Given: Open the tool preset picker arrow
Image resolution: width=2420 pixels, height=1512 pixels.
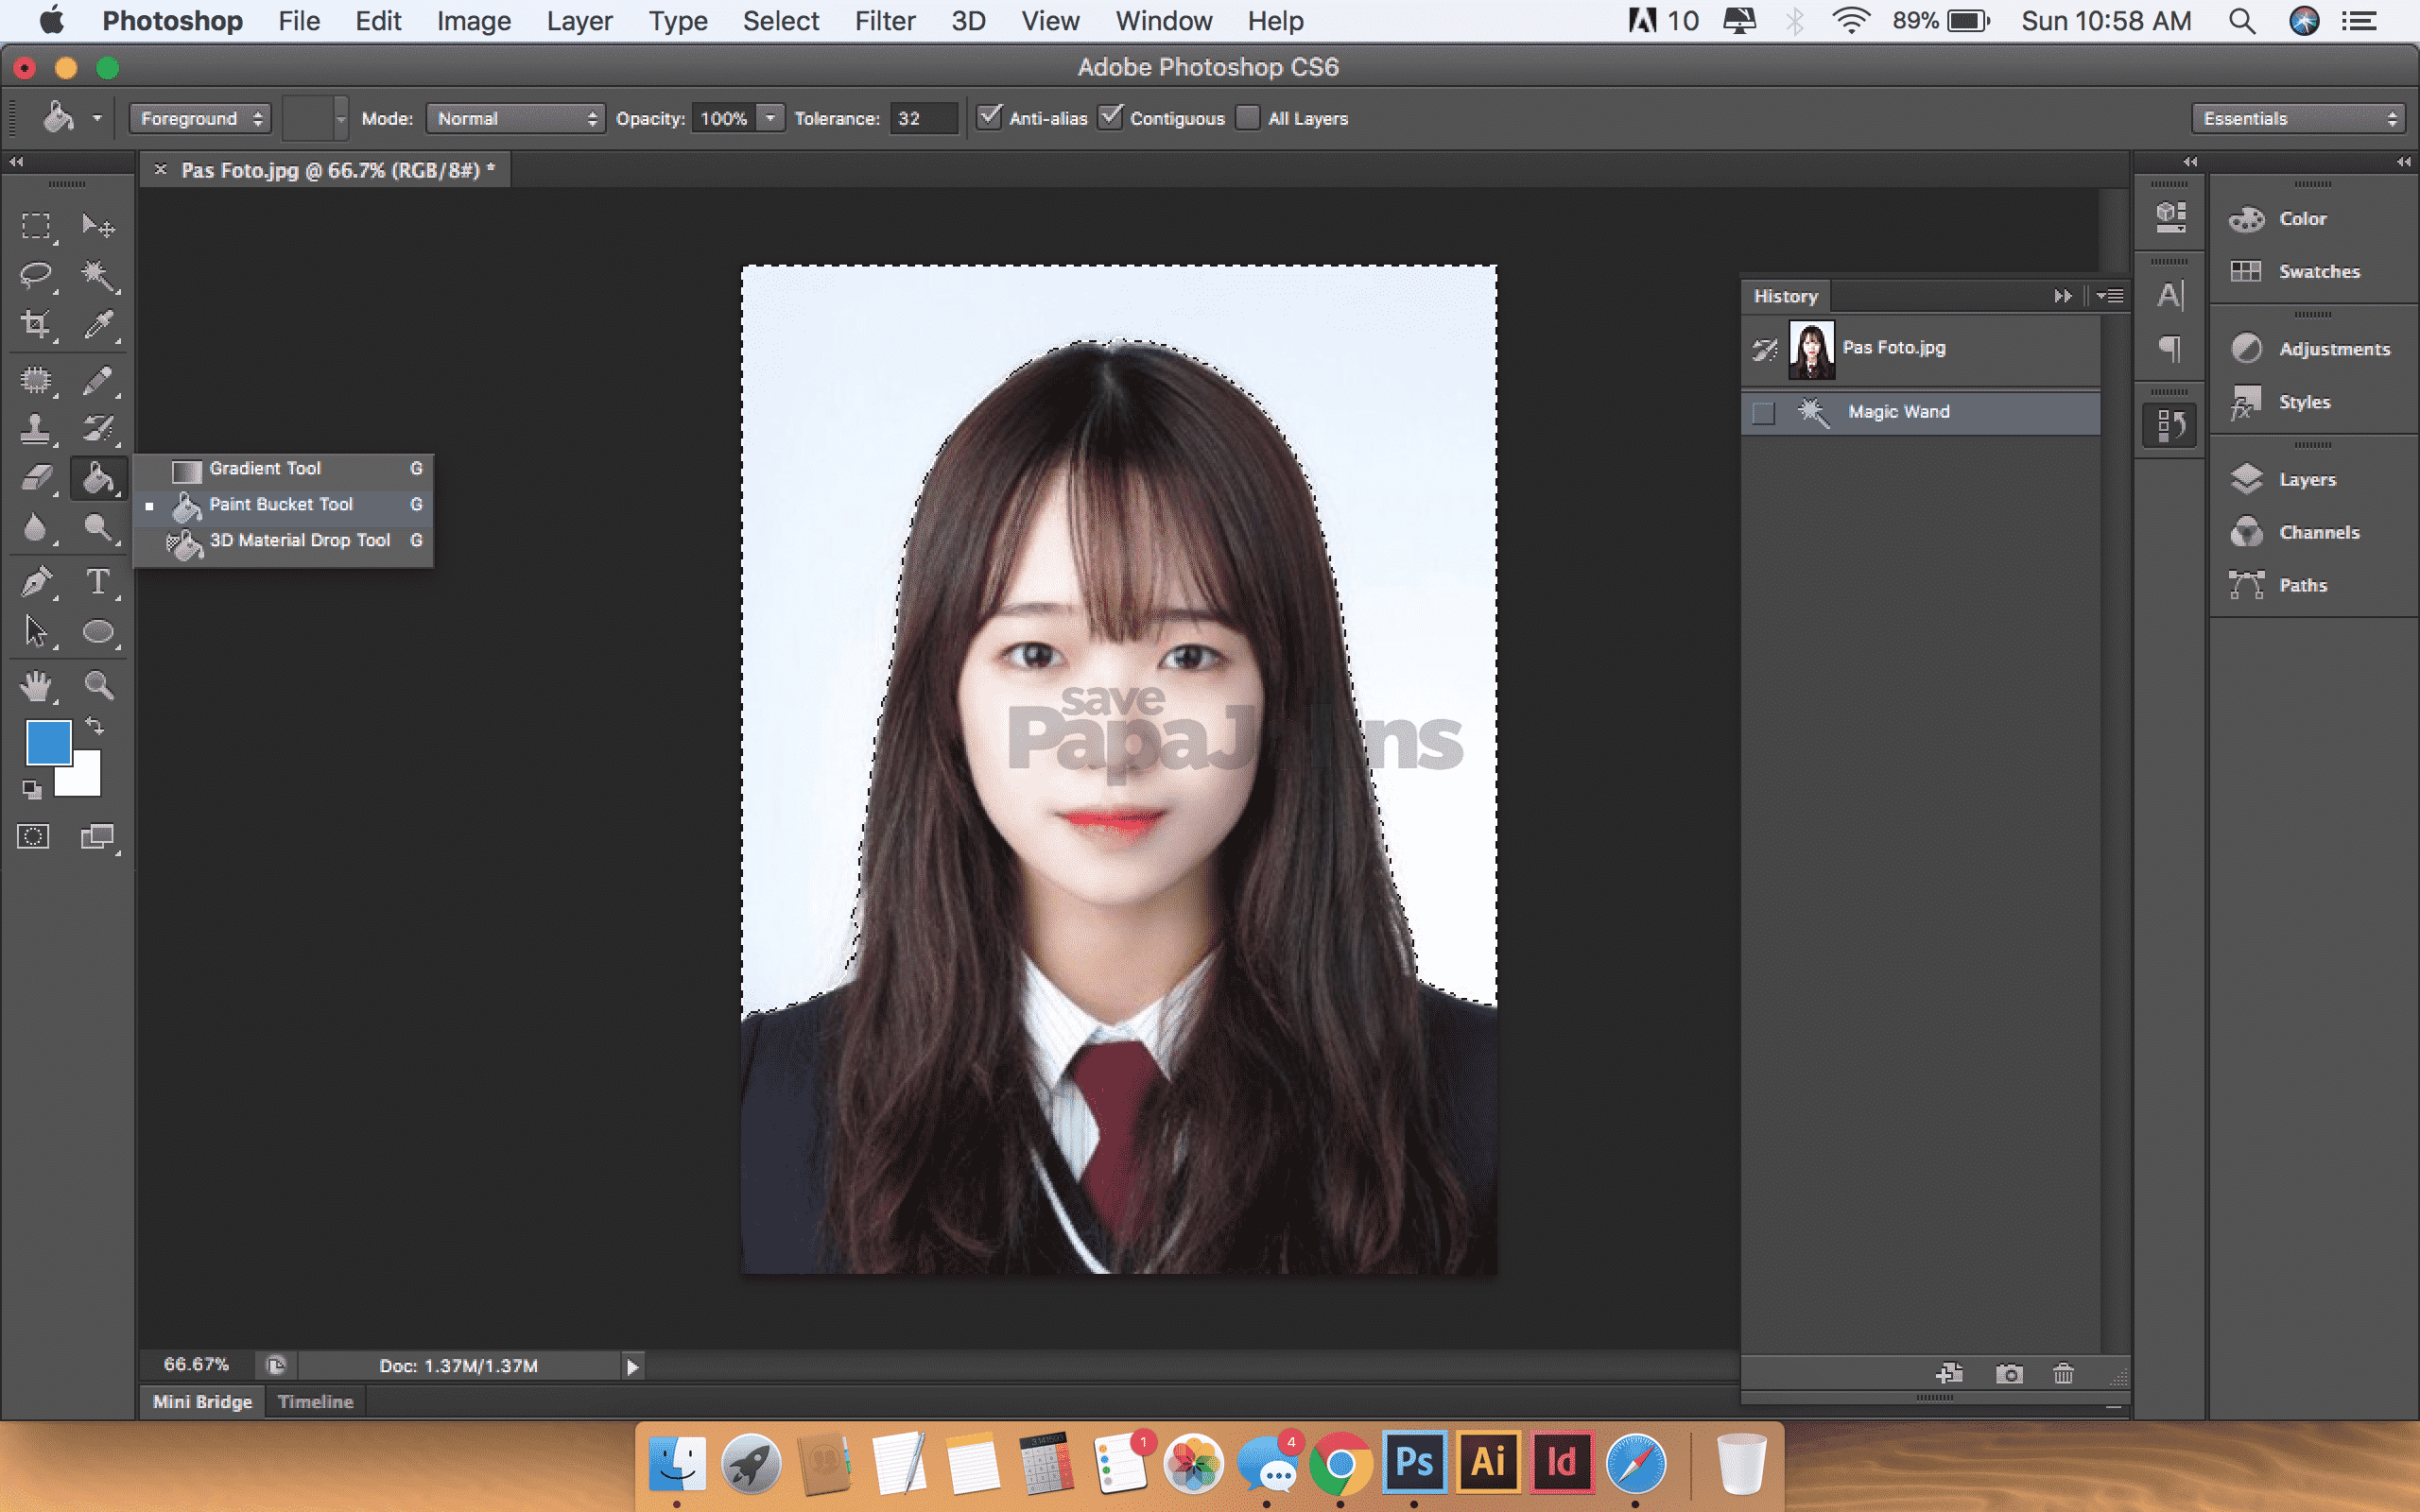Looking at the screenshot, I should point(97,118).
